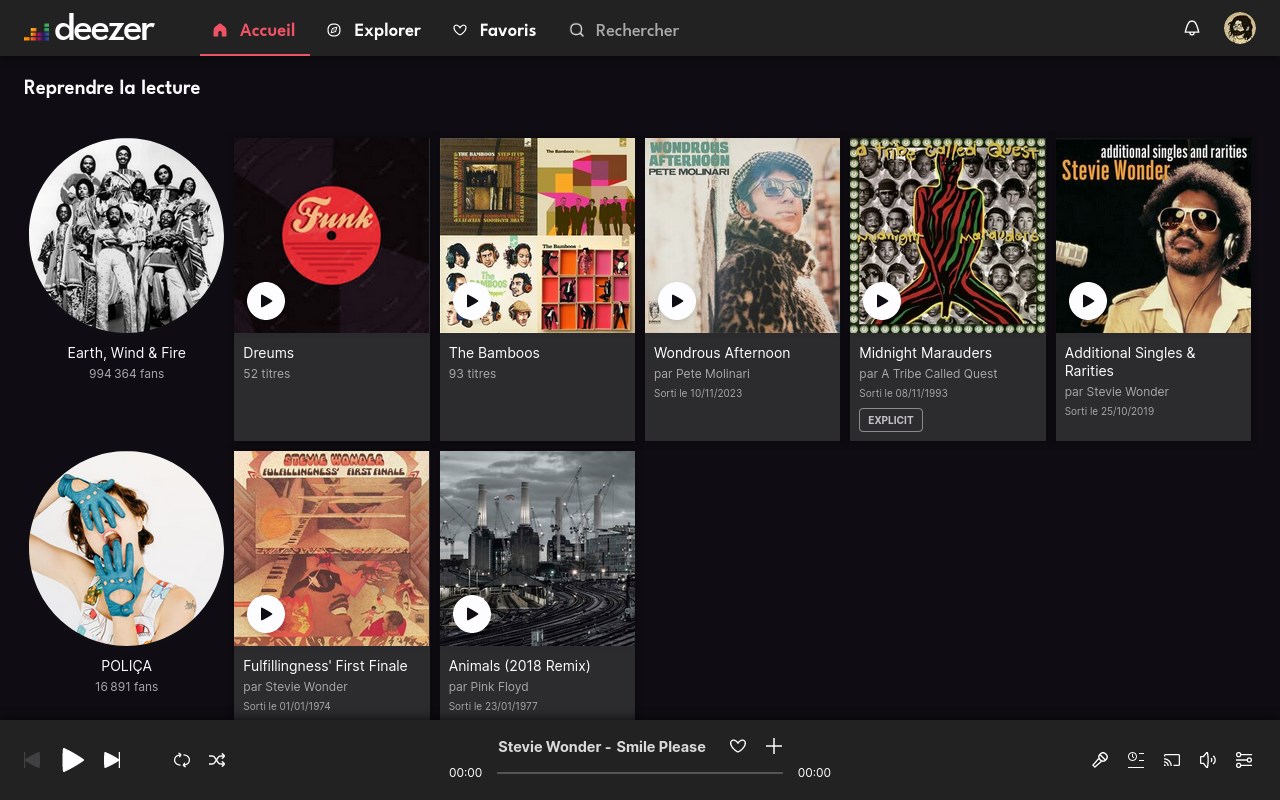The height and width of the screenshot is (800, 1280).
Task: Open Additional Singles & Rarities title
Action: [1130, 361]
